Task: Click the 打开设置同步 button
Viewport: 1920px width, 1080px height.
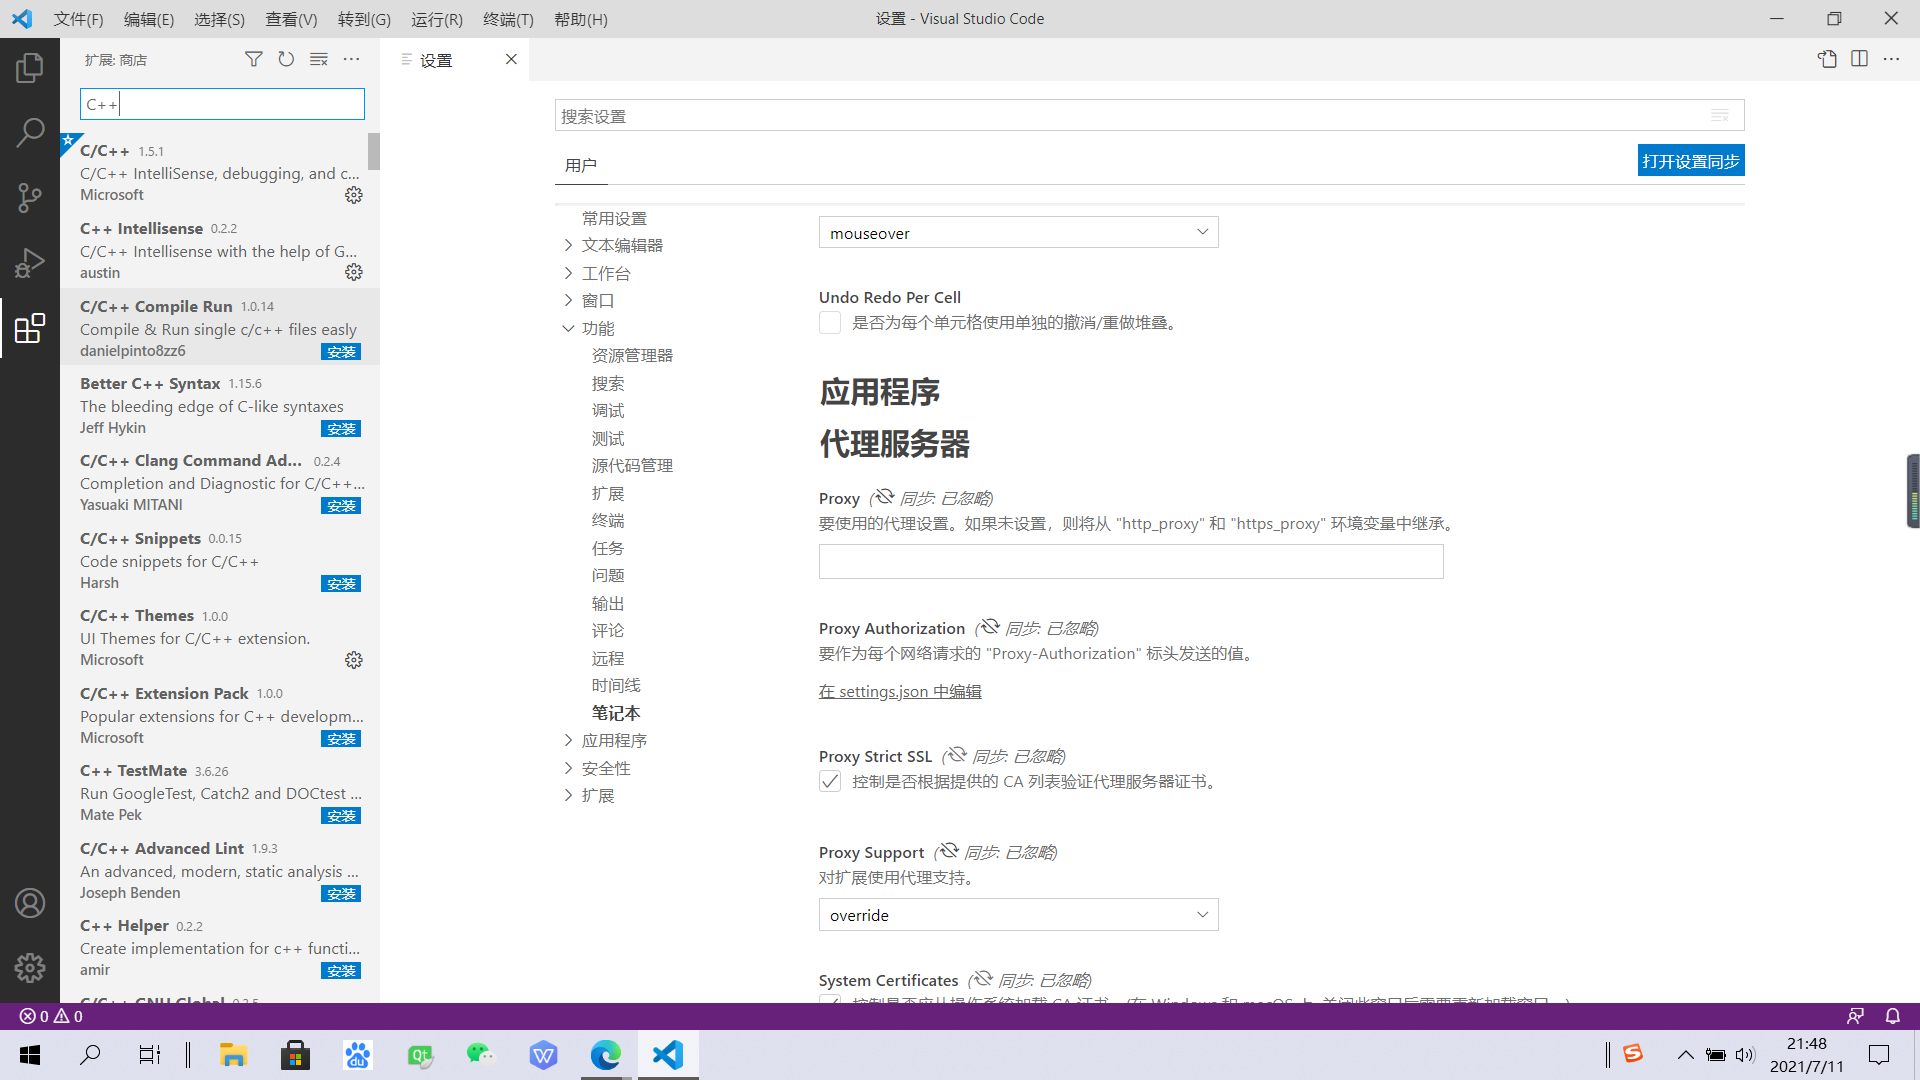Action: click(x=1690, y=160)
